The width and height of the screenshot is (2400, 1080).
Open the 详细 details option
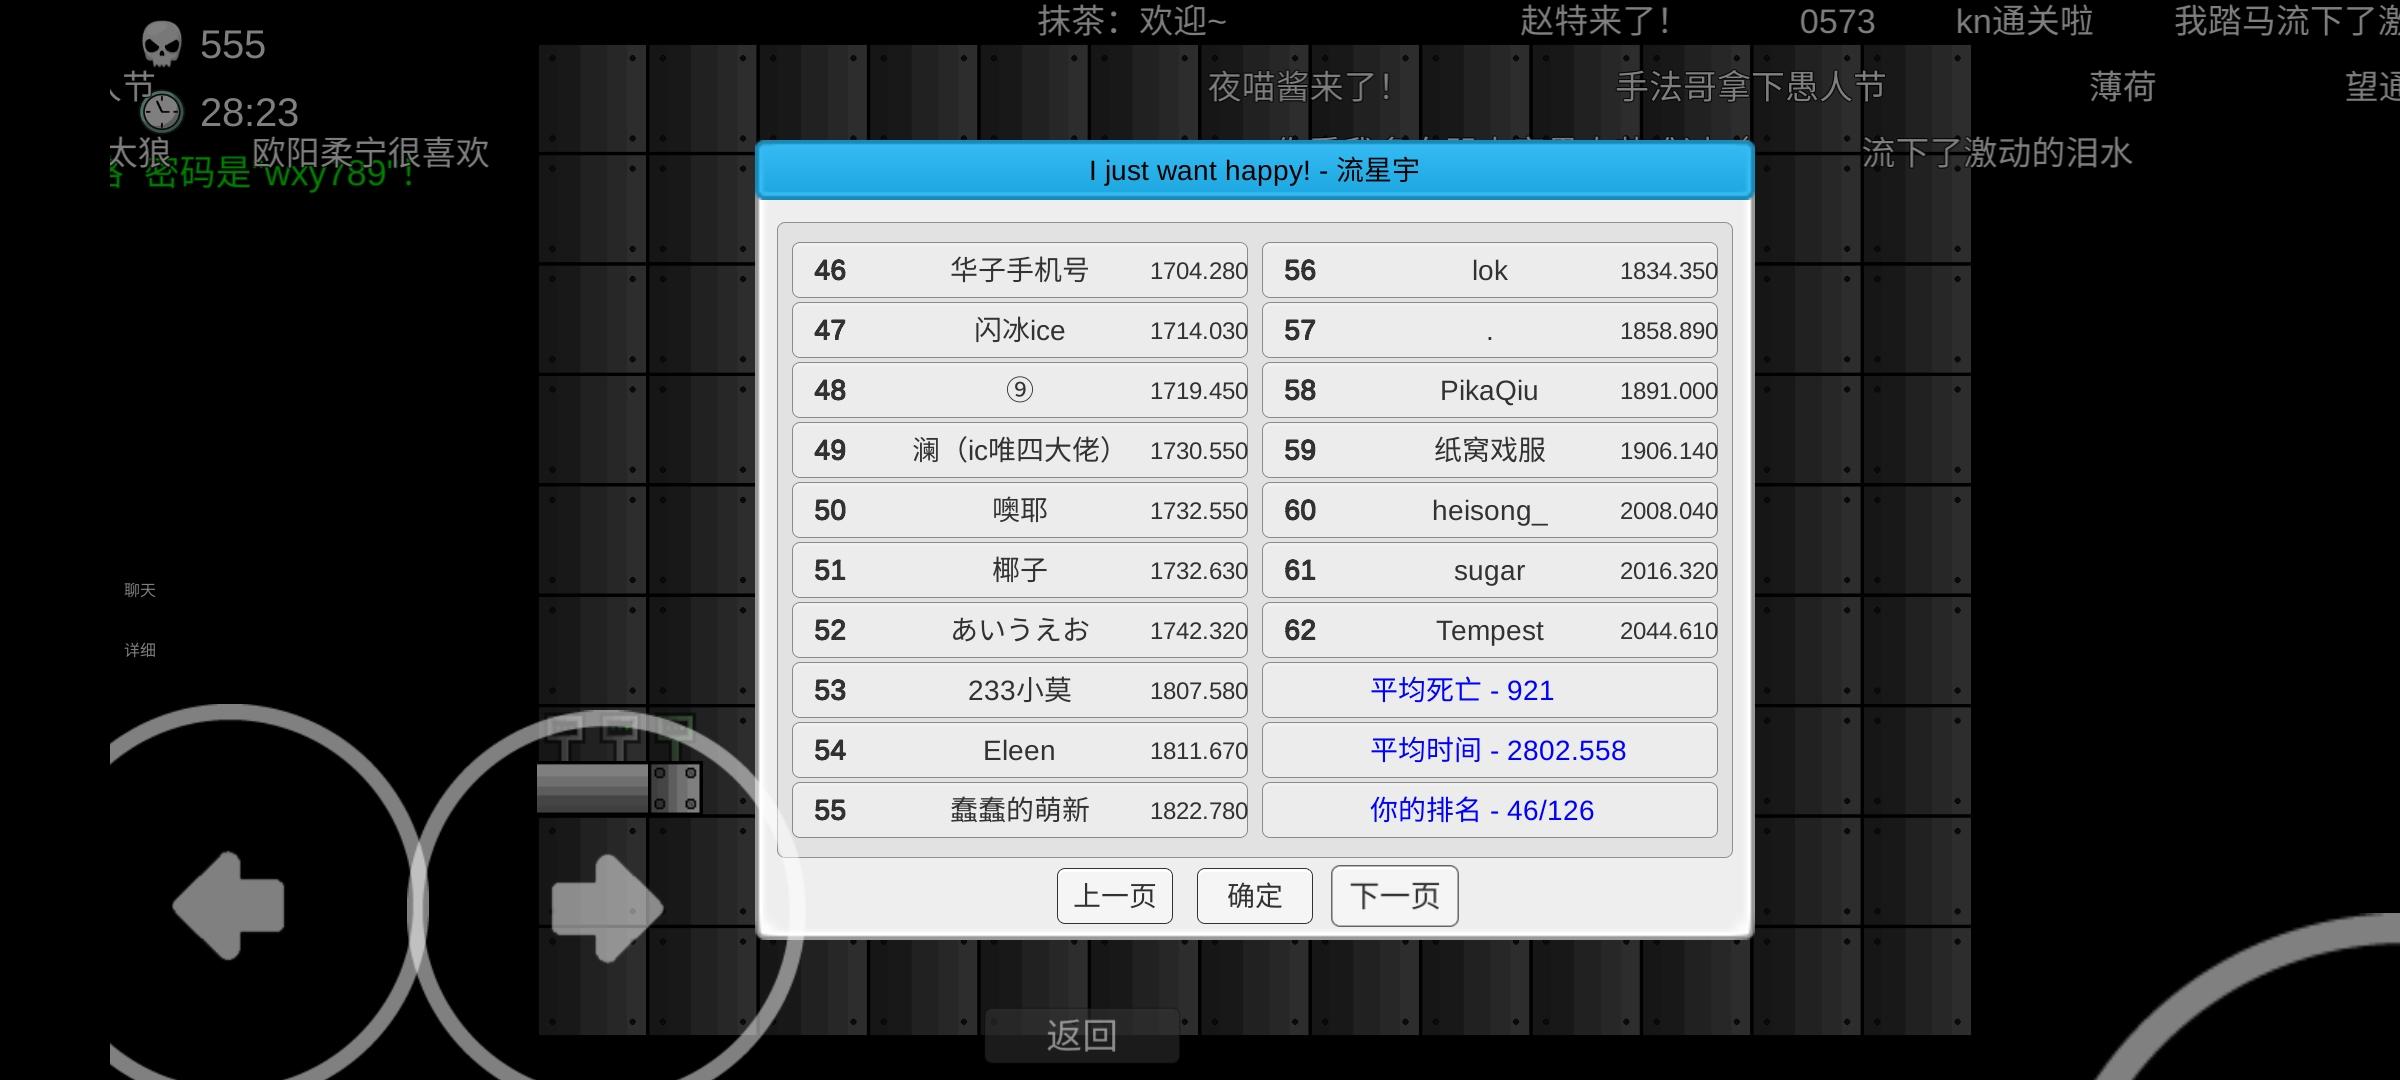click(x=140, y=650)
